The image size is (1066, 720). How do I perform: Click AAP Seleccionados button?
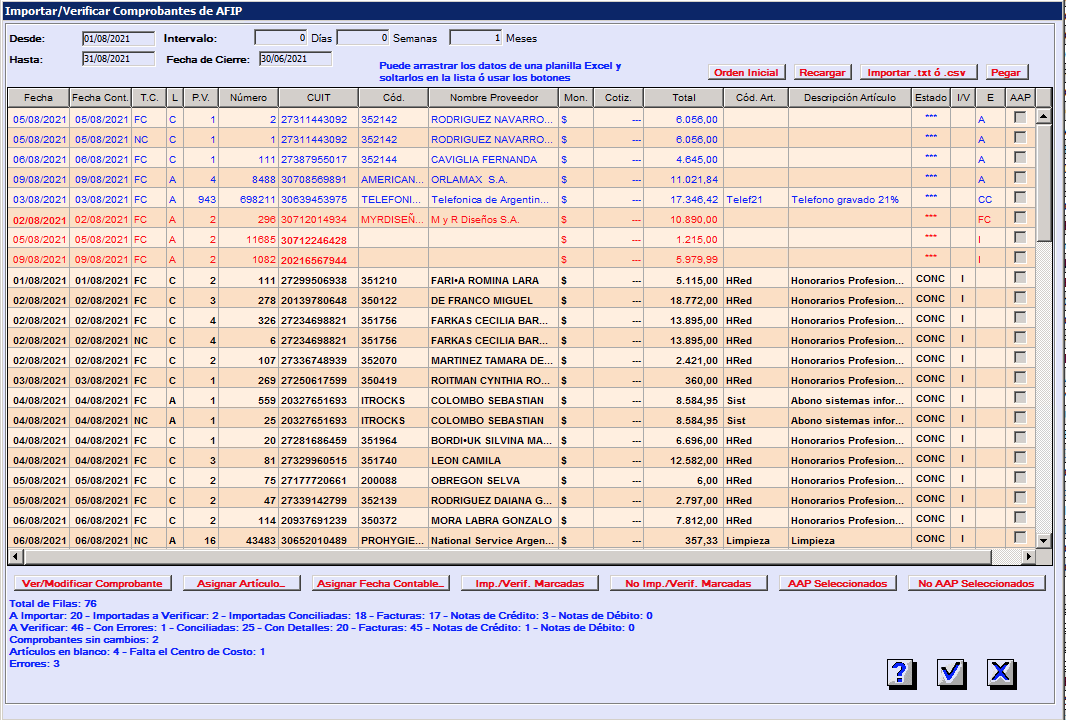pos(838,583)
